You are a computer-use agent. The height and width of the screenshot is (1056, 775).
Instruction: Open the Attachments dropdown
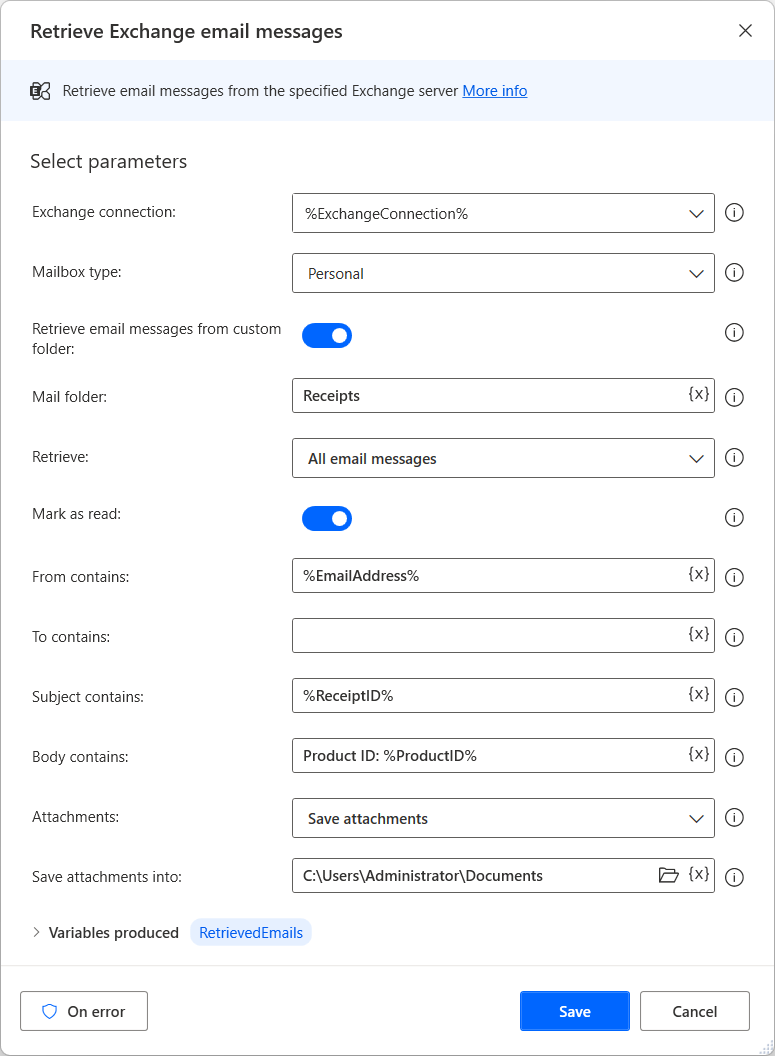(x=697, y=817)
